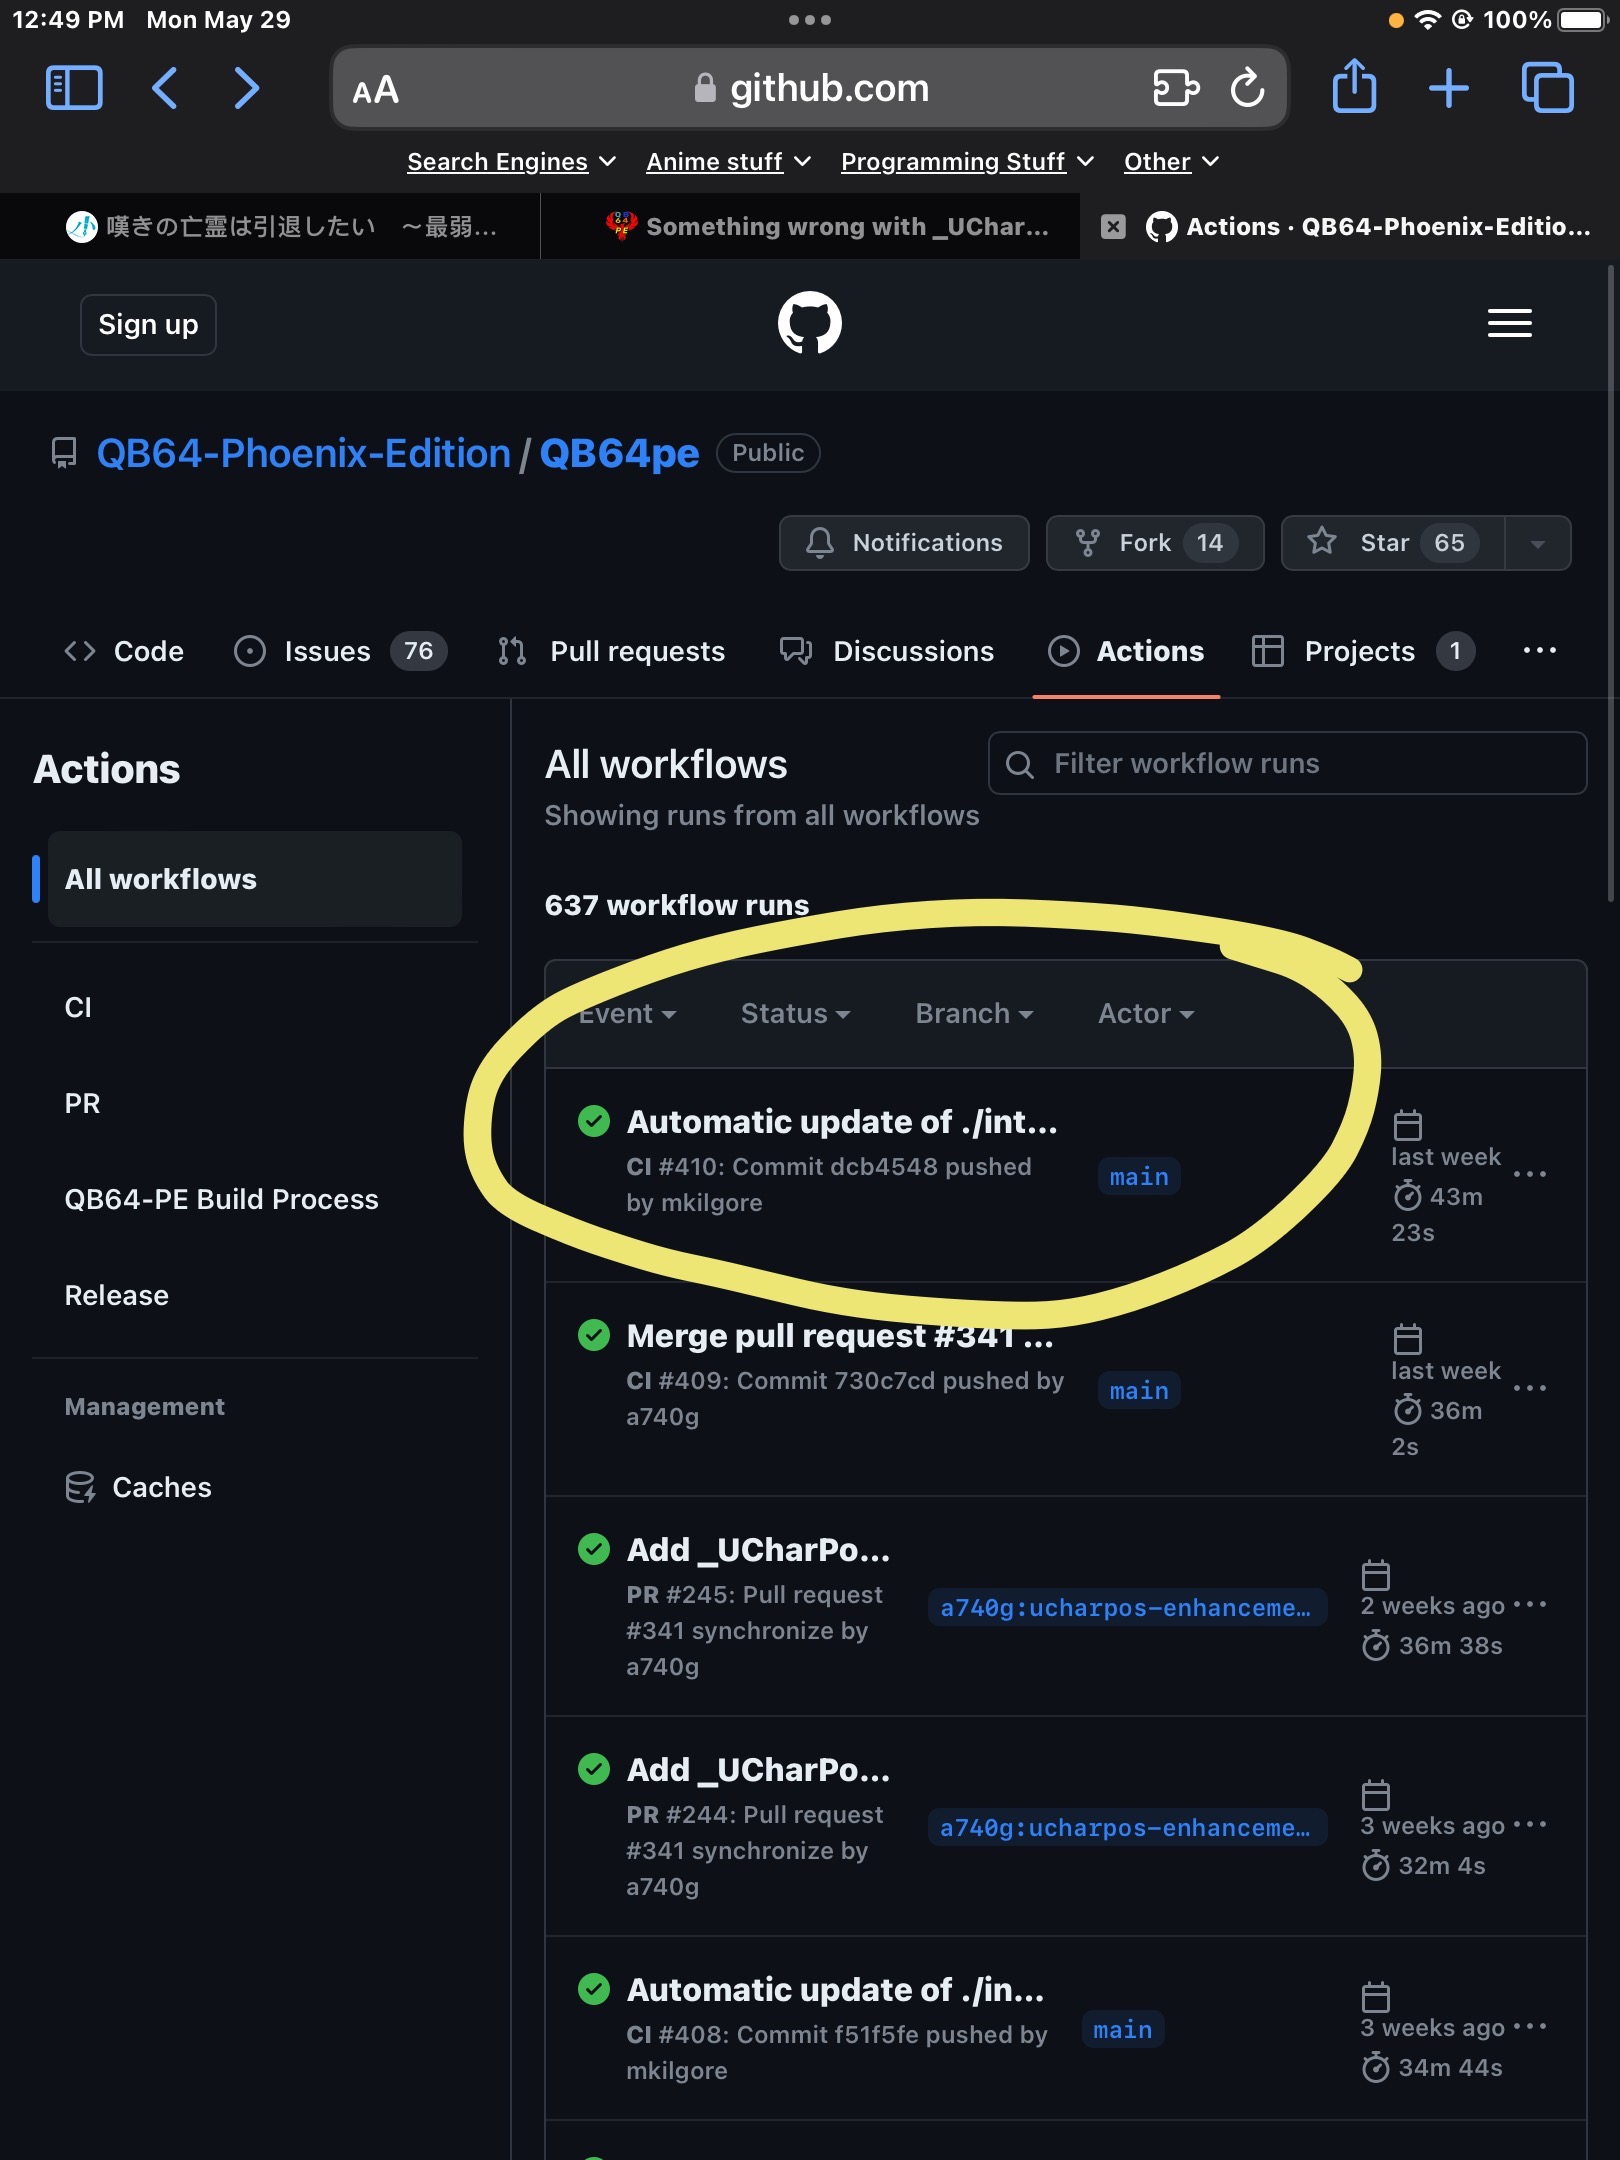The width and height of the screenshot is (1620, 2160).
Task: Click the main branch label of CI #409
Action: tap(1139, 1390)
